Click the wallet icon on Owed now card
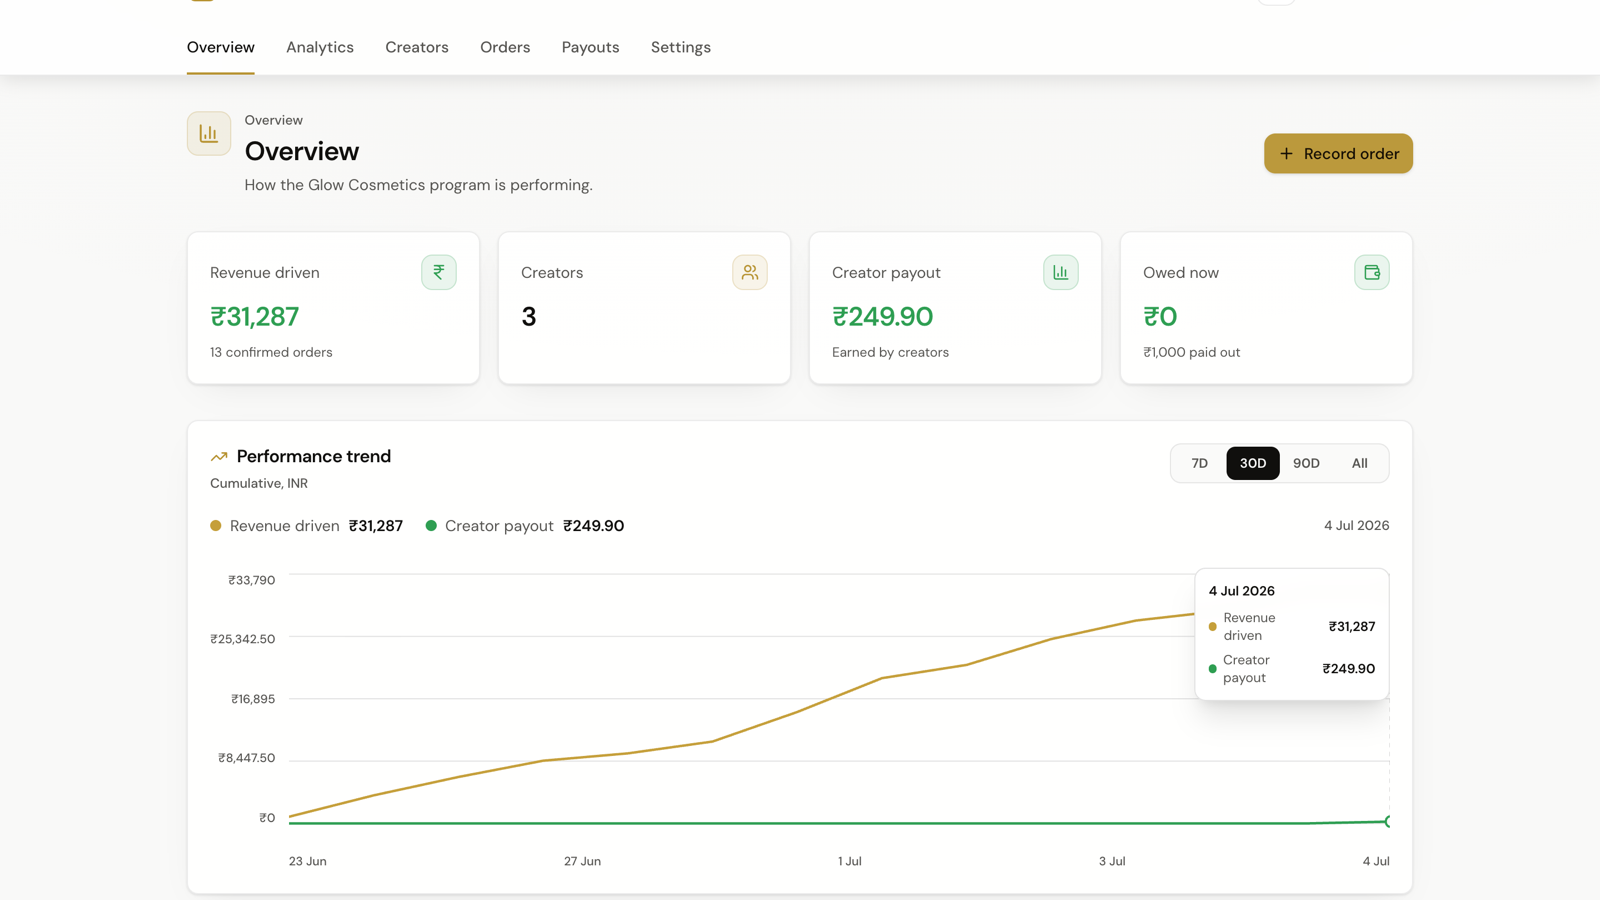This screenshot has width=1600, height=900. pyautogui.click(x=1372, y=272)
